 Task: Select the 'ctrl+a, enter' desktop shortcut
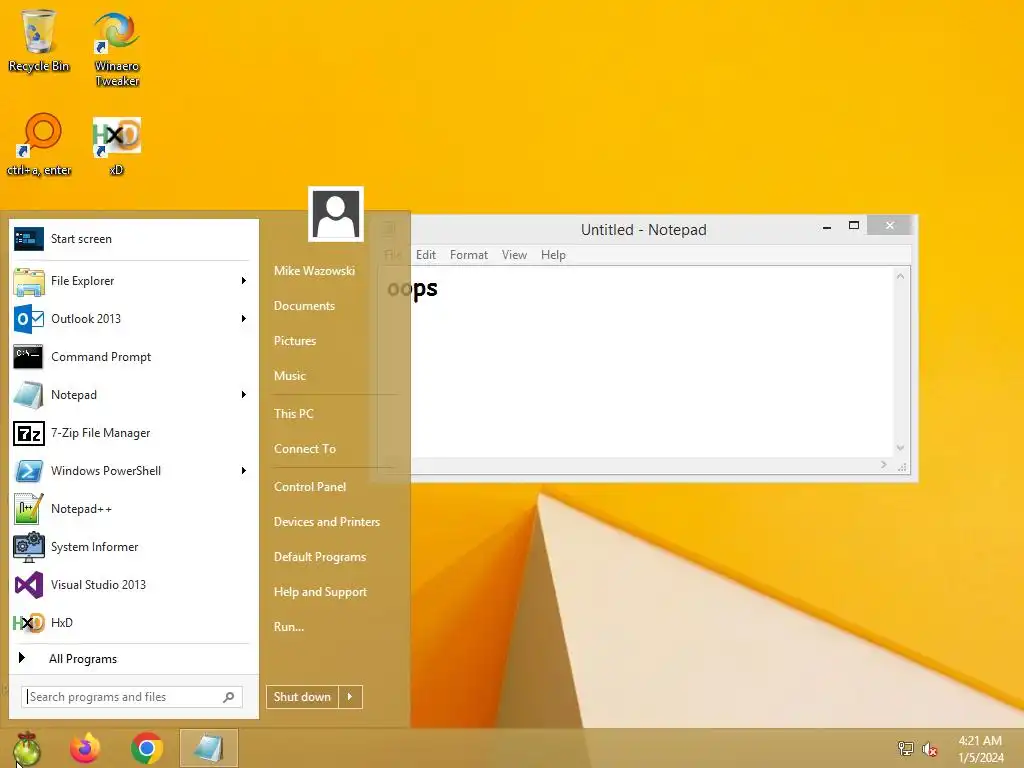point(39,145)
